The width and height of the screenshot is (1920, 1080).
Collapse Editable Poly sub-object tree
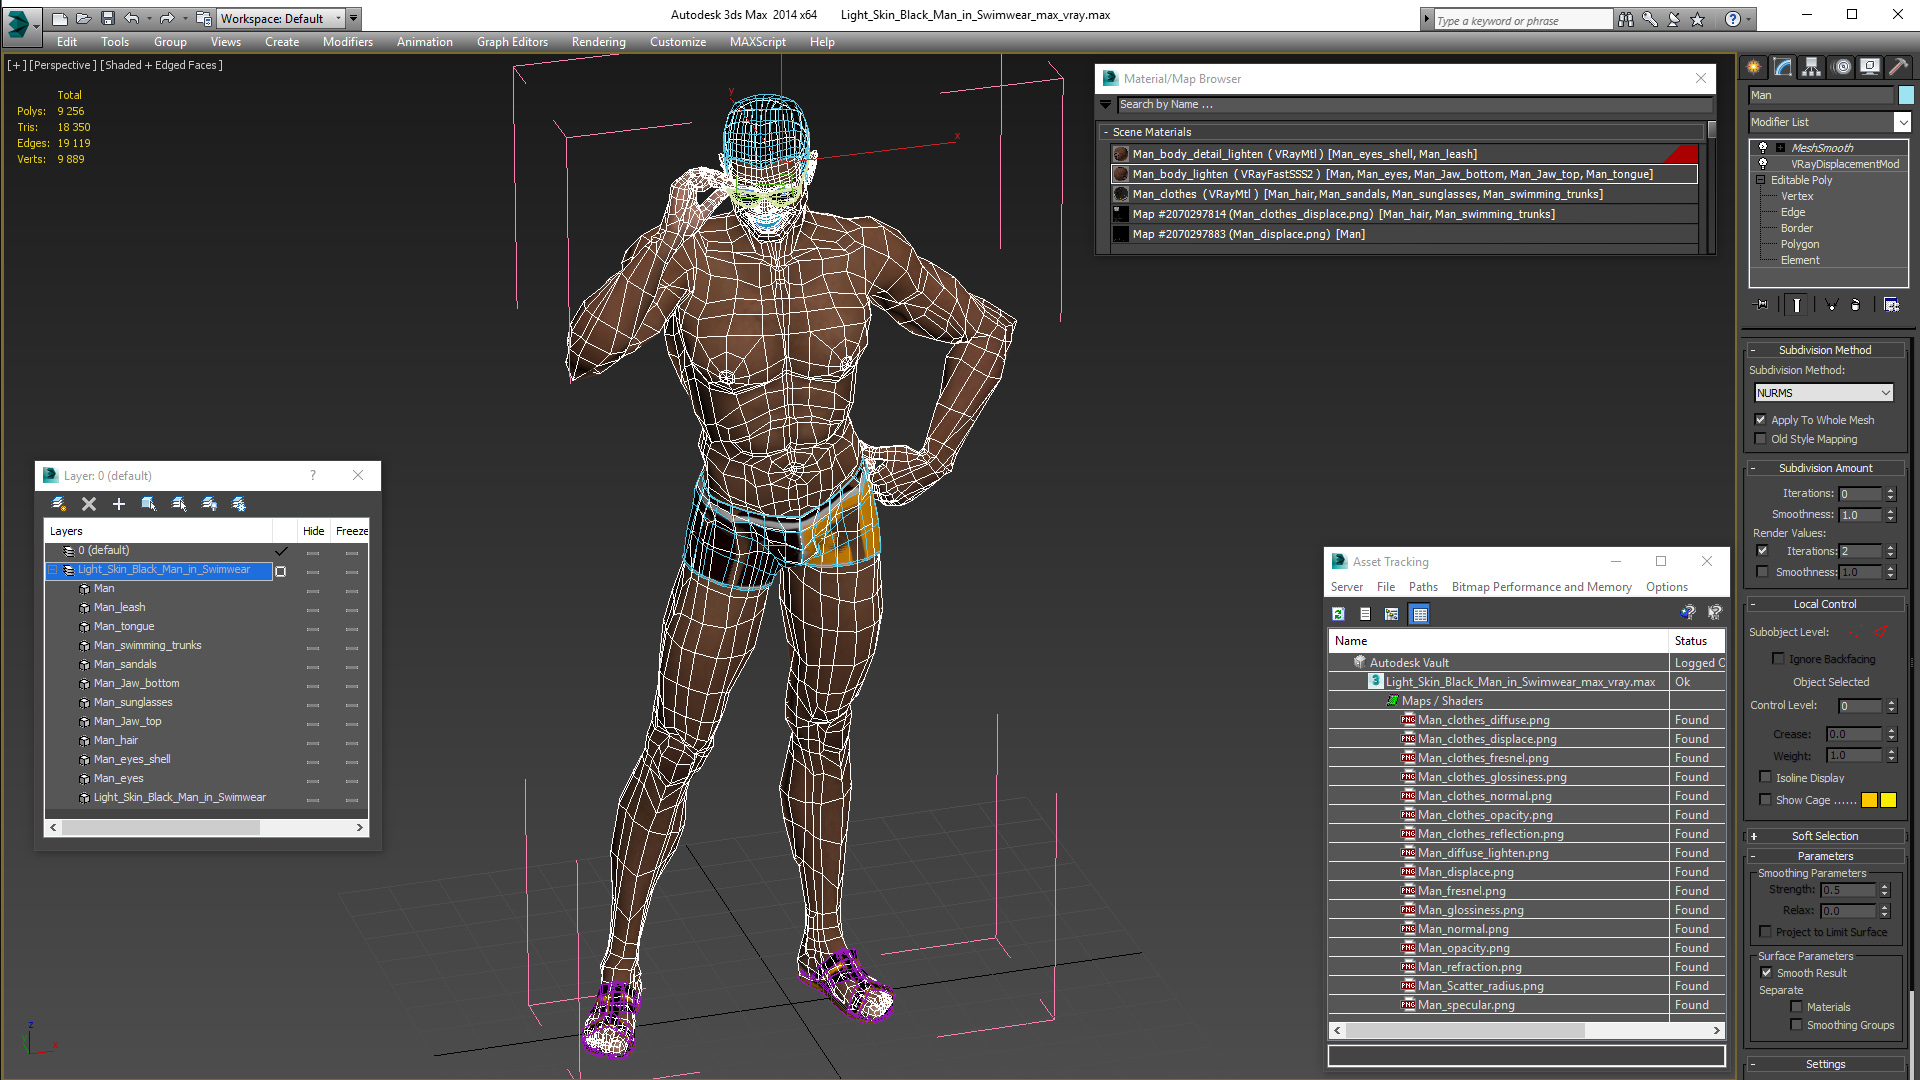(1760, 180)
